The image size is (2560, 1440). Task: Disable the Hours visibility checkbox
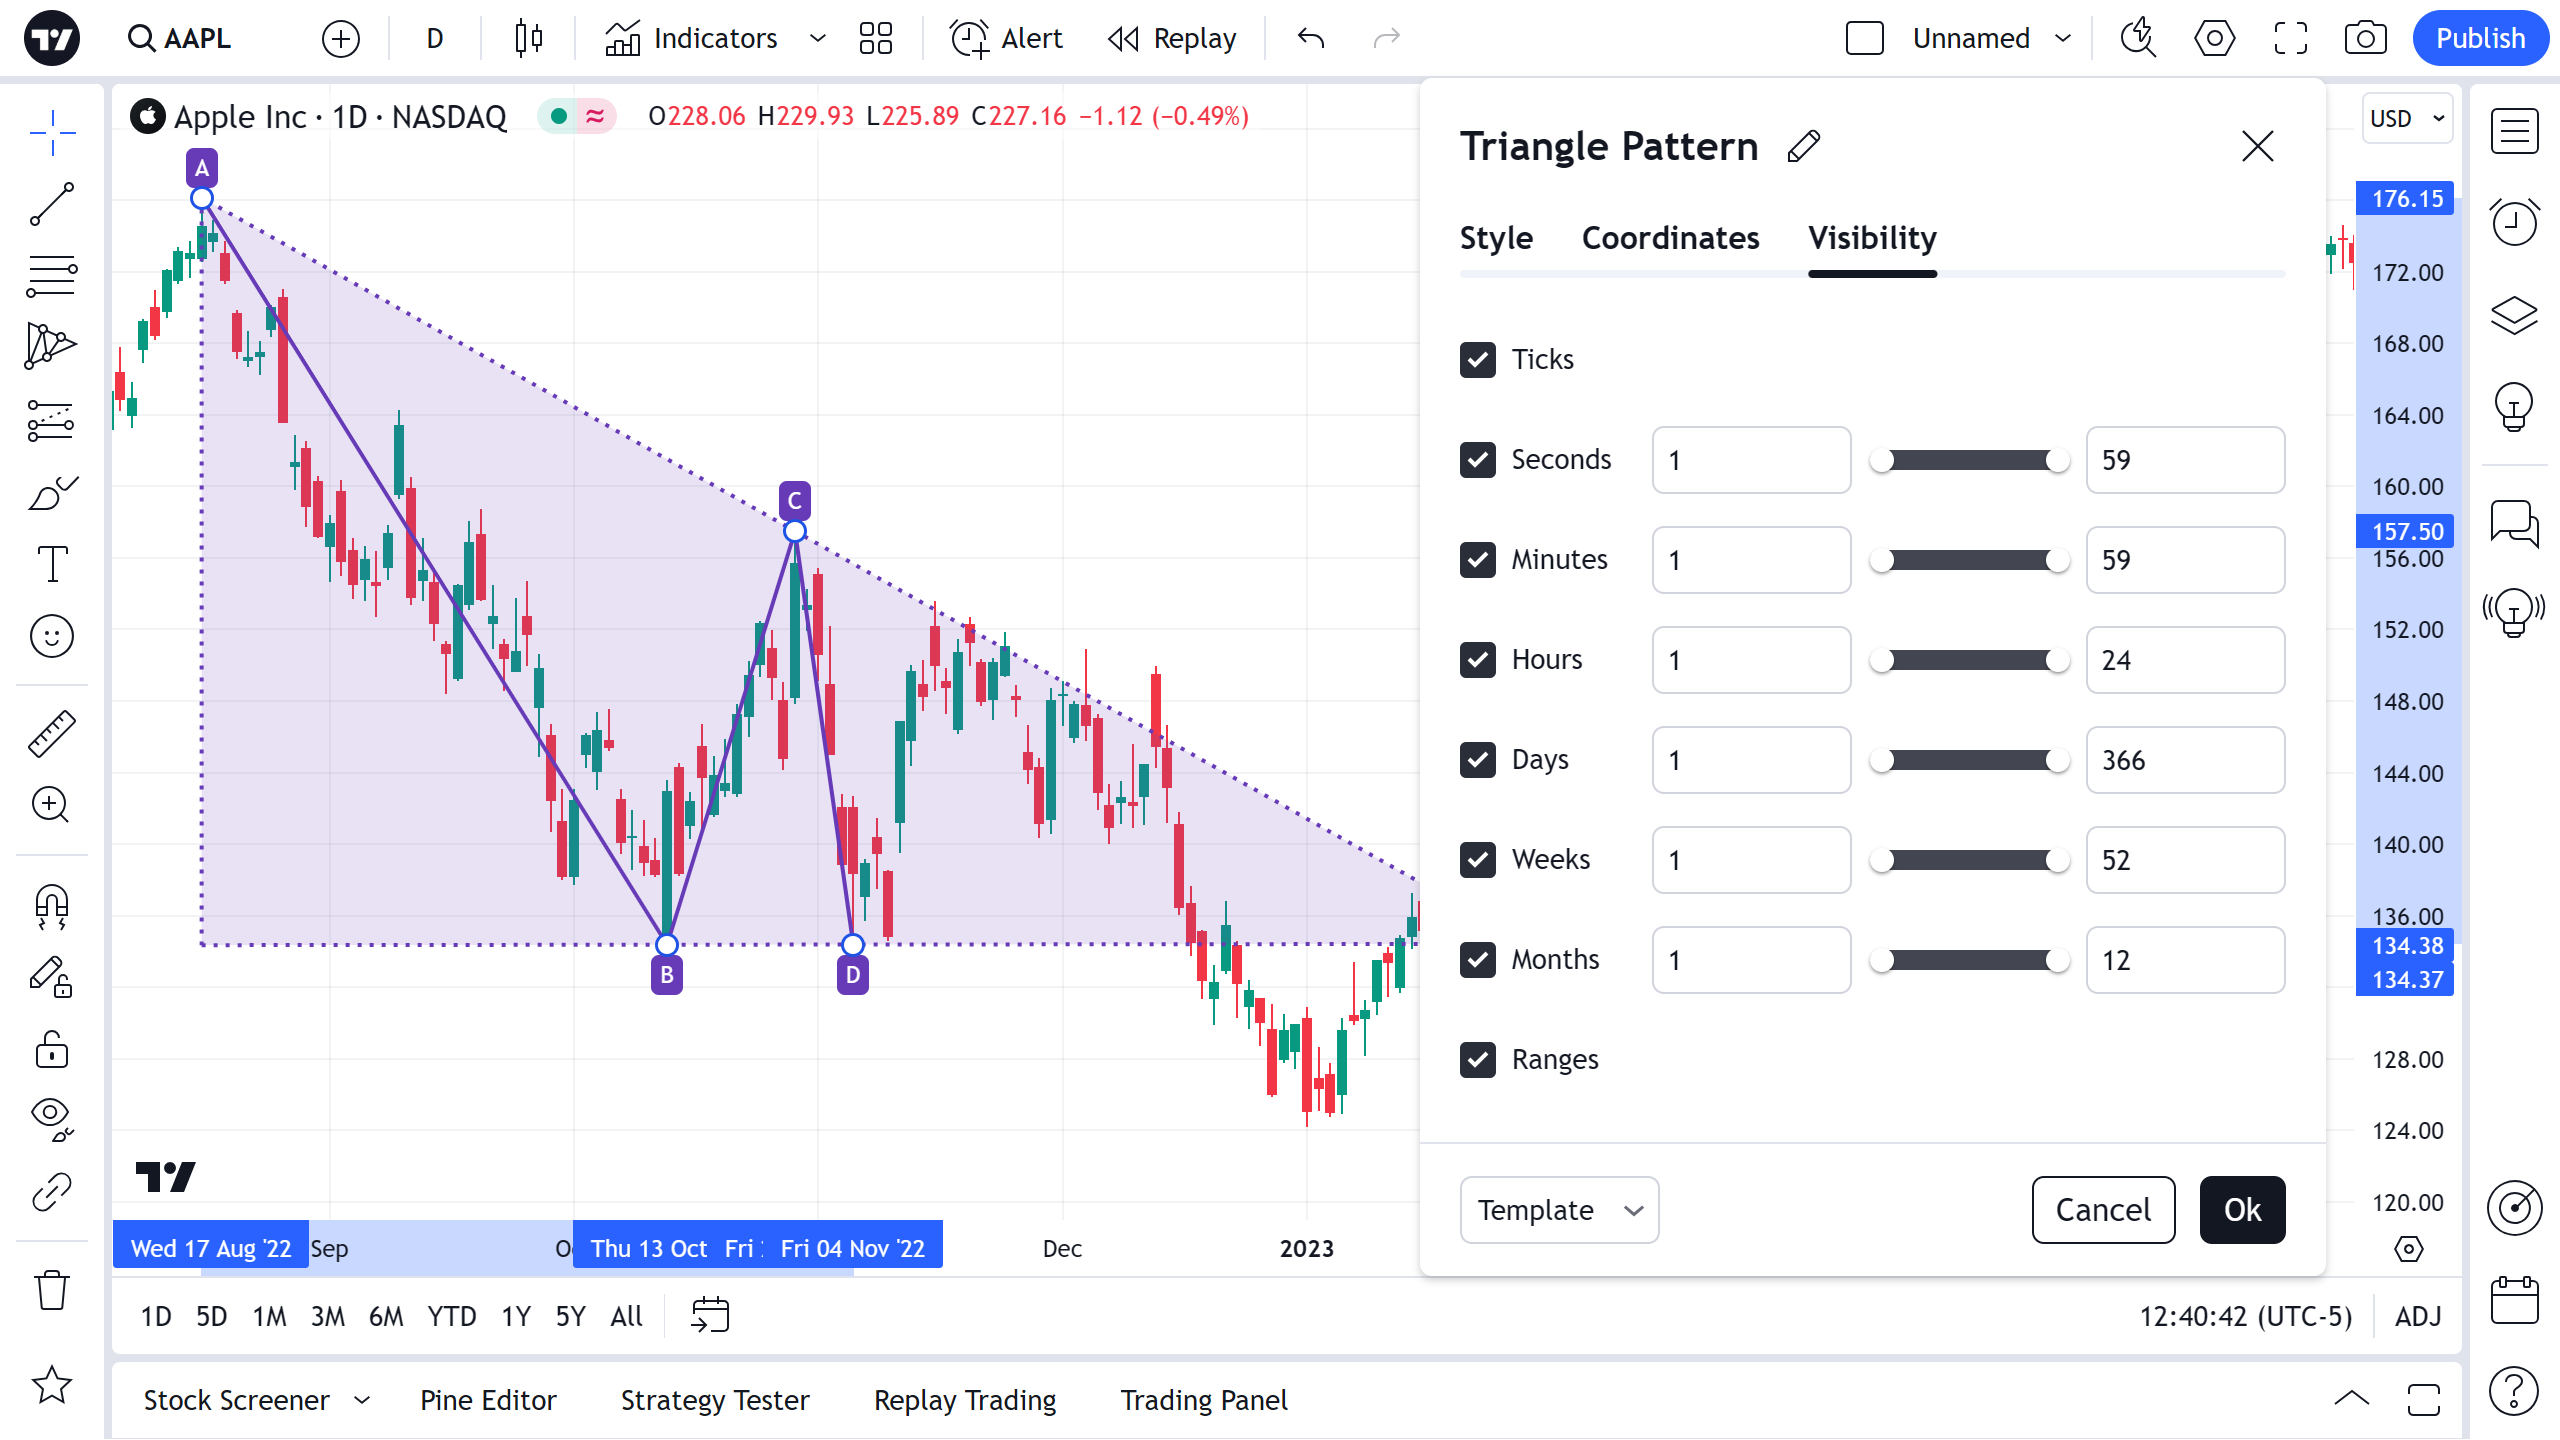pyautogui.click(x=1478, y=660)
